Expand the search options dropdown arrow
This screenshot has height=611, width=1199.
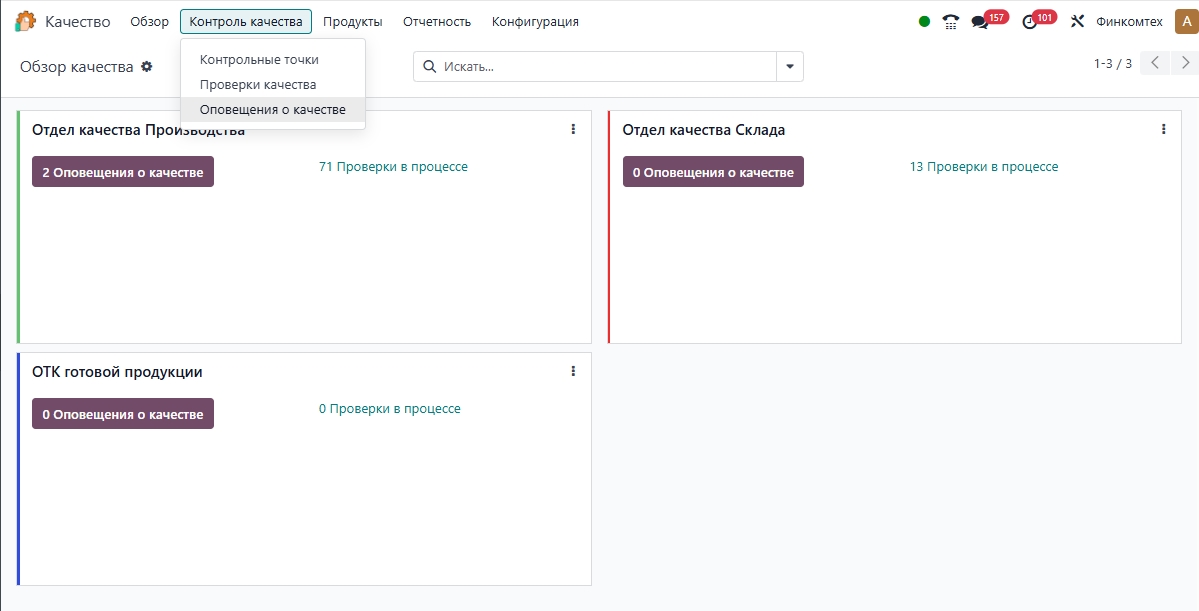pyautogui.click(x=790, y=67)
